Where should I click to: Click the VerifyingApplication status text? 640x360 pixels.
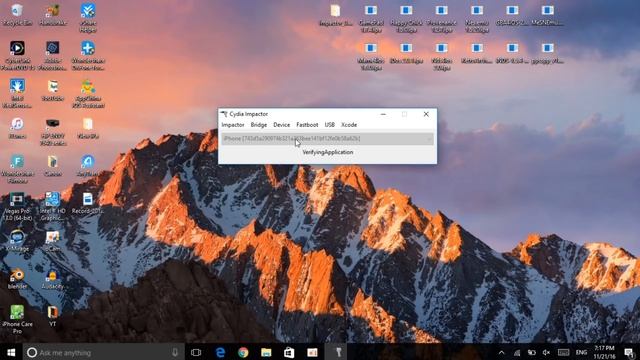click(x=328, y=152)
